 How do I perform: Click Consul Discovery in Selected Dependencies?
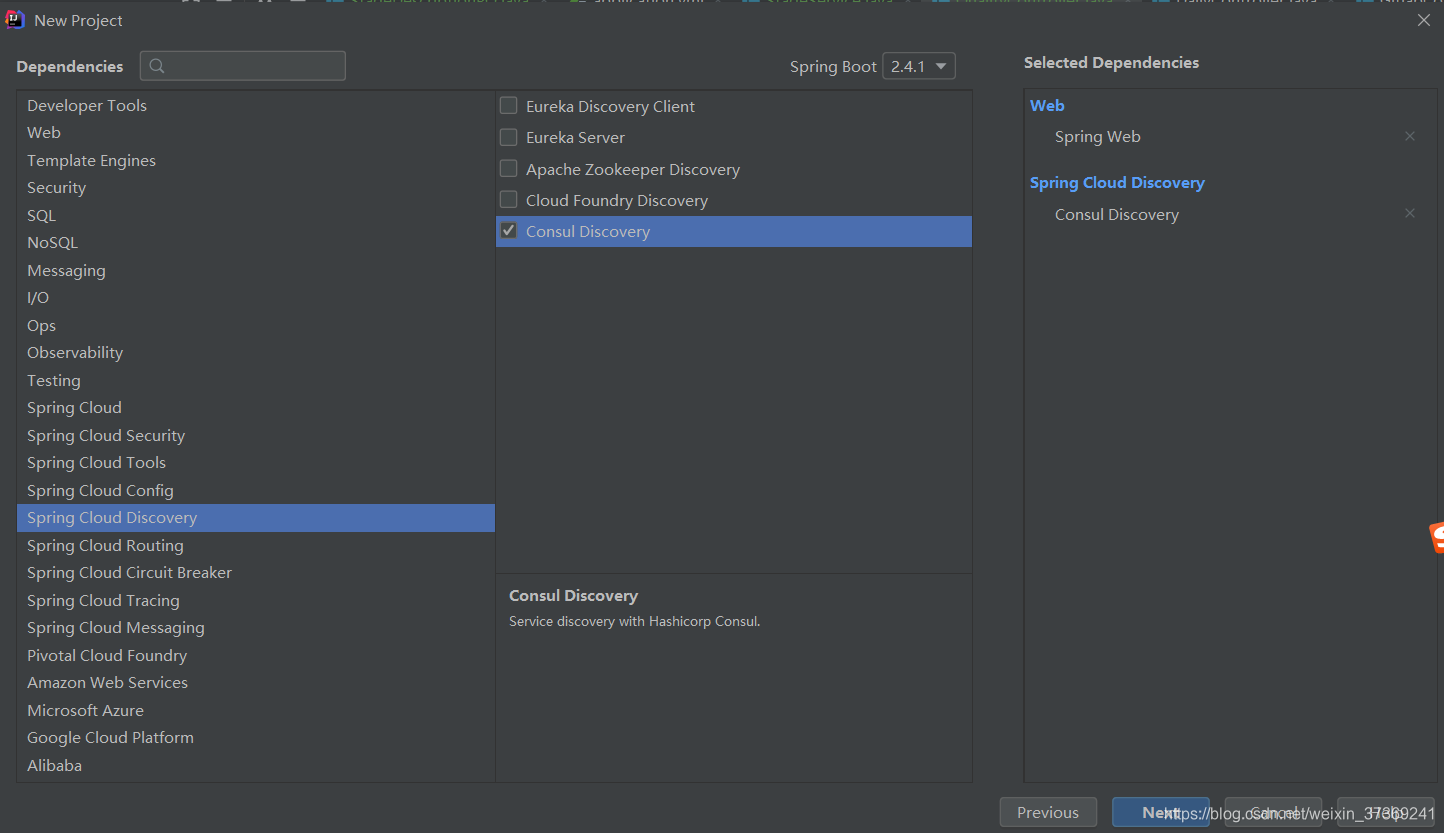[1116, 214]
